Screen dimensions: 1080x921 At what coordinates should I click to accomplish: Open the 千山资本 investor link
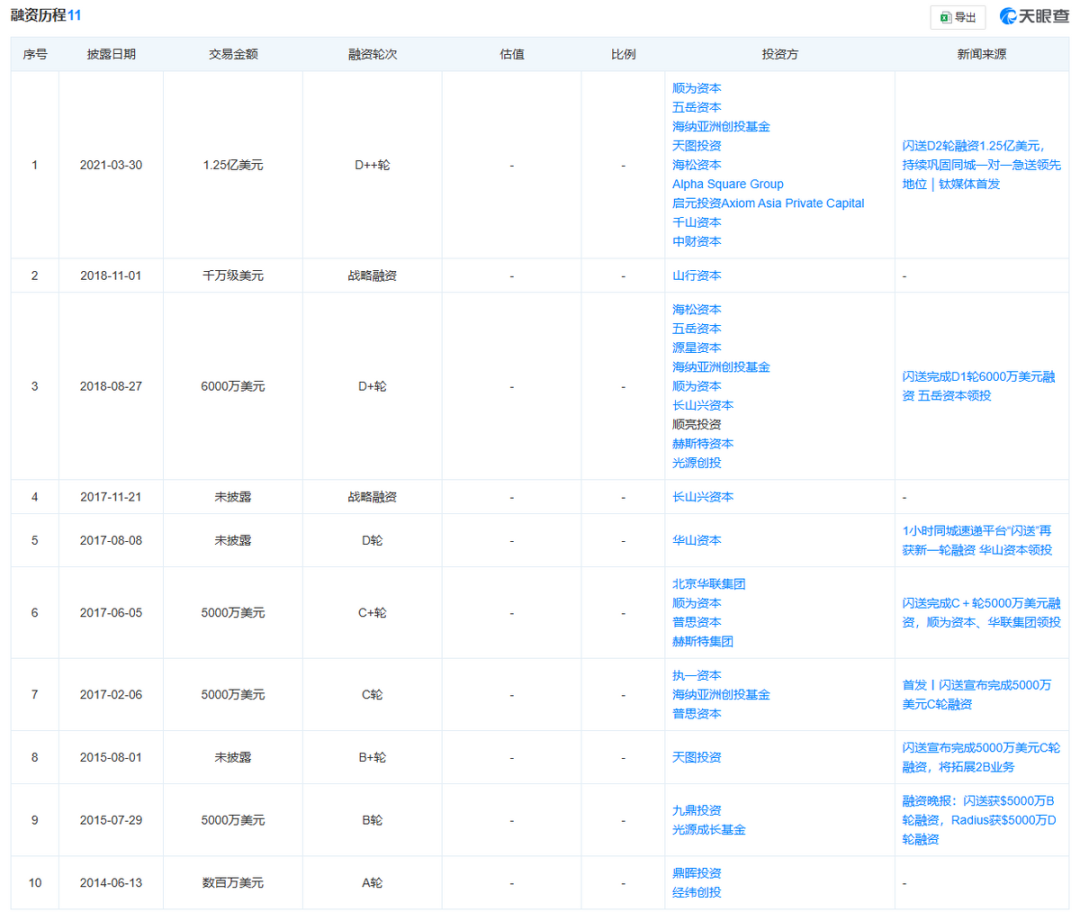coord(696,223)
